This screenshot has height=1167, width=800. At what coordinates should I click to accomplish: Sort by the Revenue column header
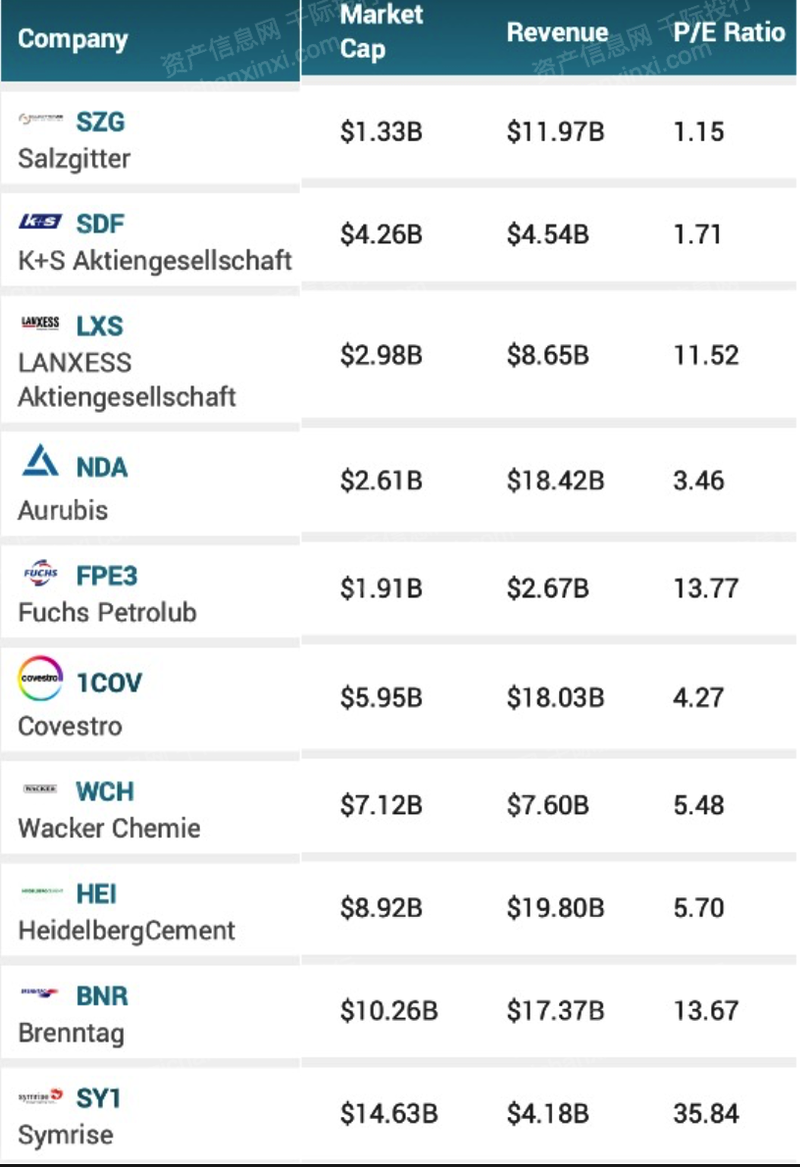point(557,32)
